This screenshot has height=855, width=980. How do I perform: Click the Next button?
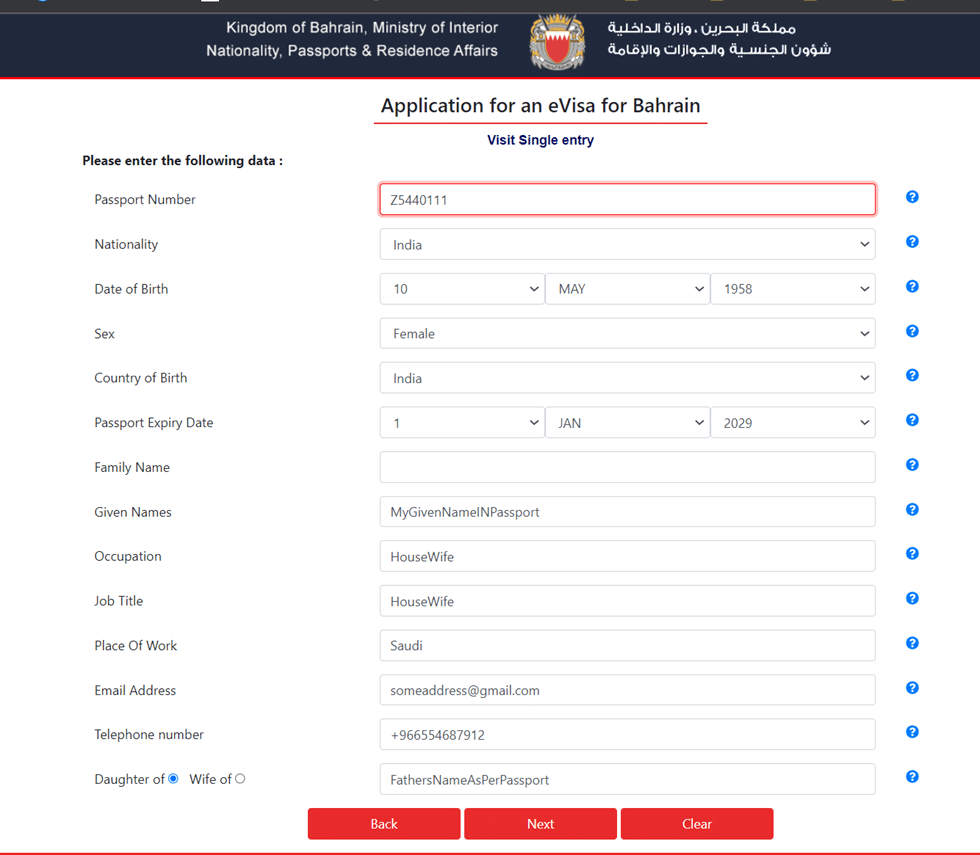[x=540, y=823]
